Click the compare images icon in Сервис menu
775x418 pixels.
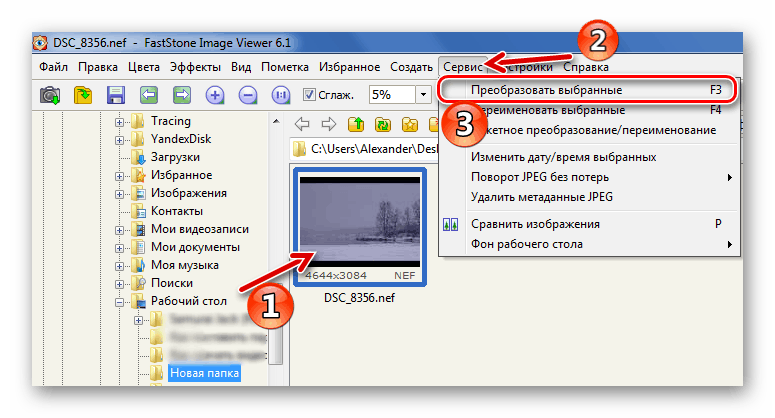pos(450,224)
